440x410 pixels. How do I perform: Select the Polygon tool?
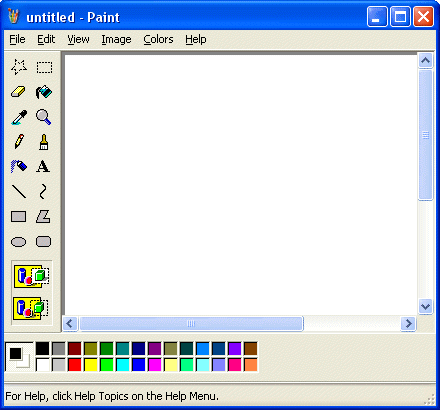pos(44,216)
